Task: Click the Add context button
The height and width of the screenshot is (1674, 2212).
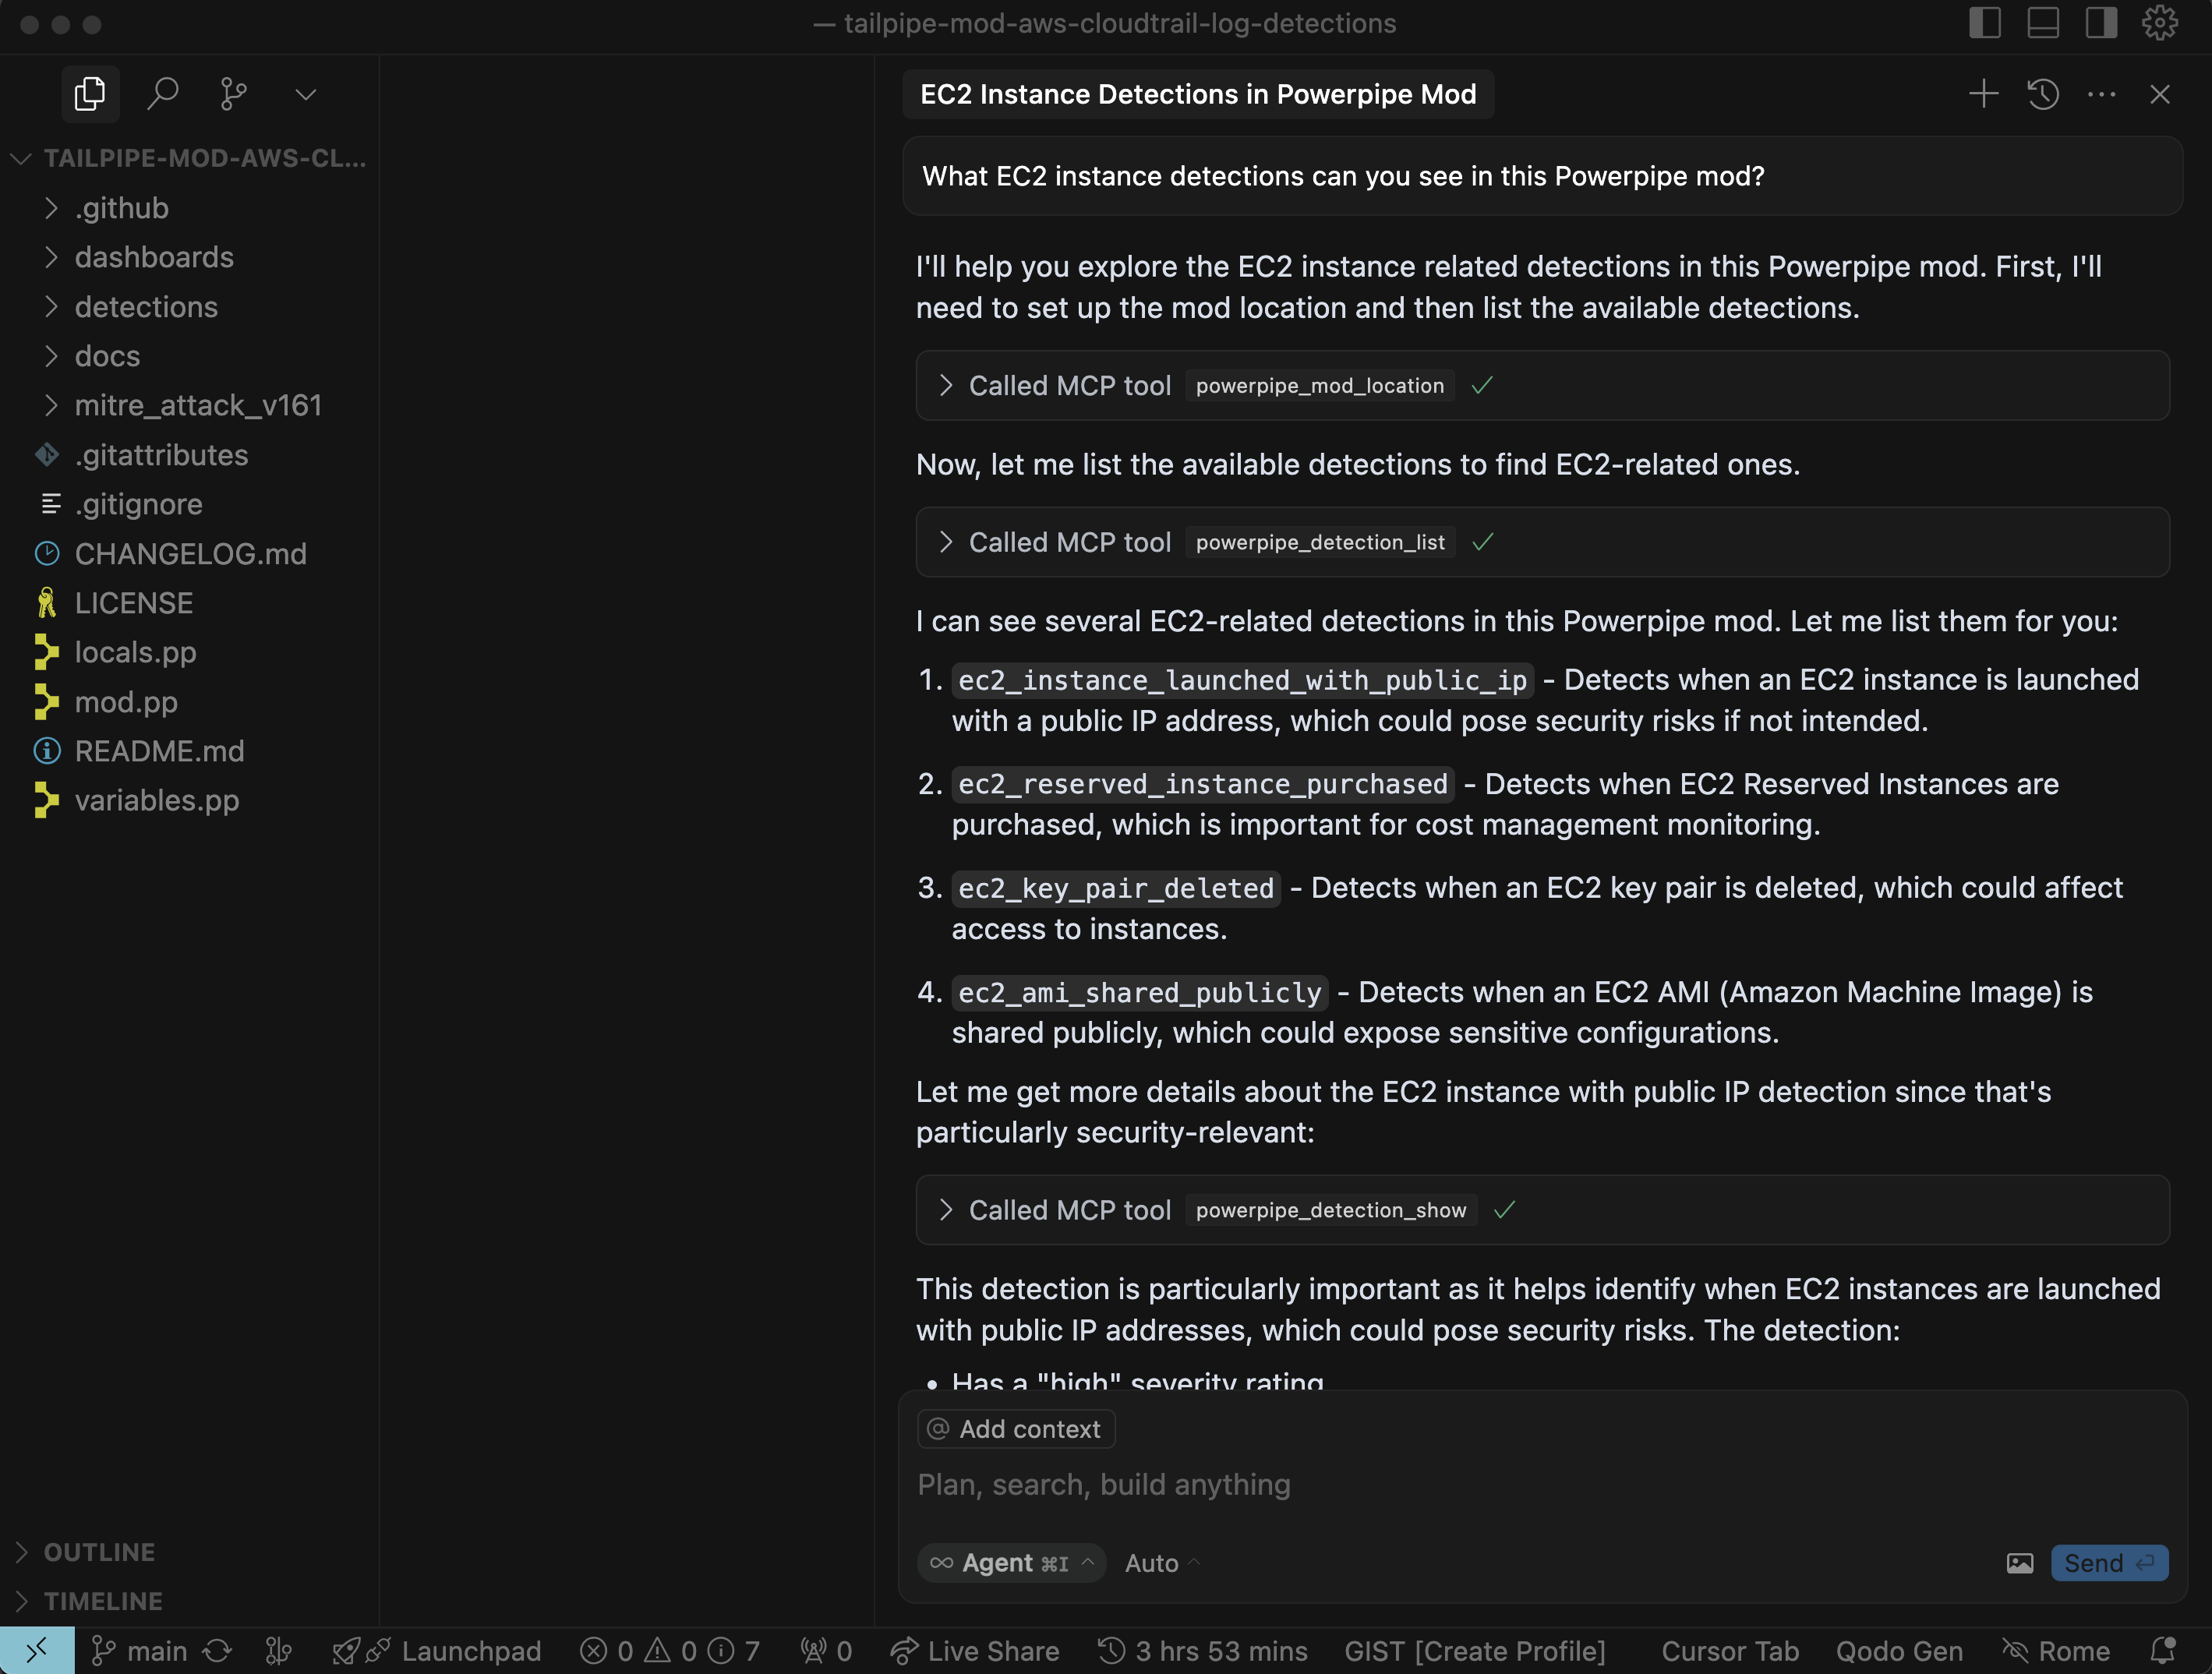Action: (1016, 1429)
